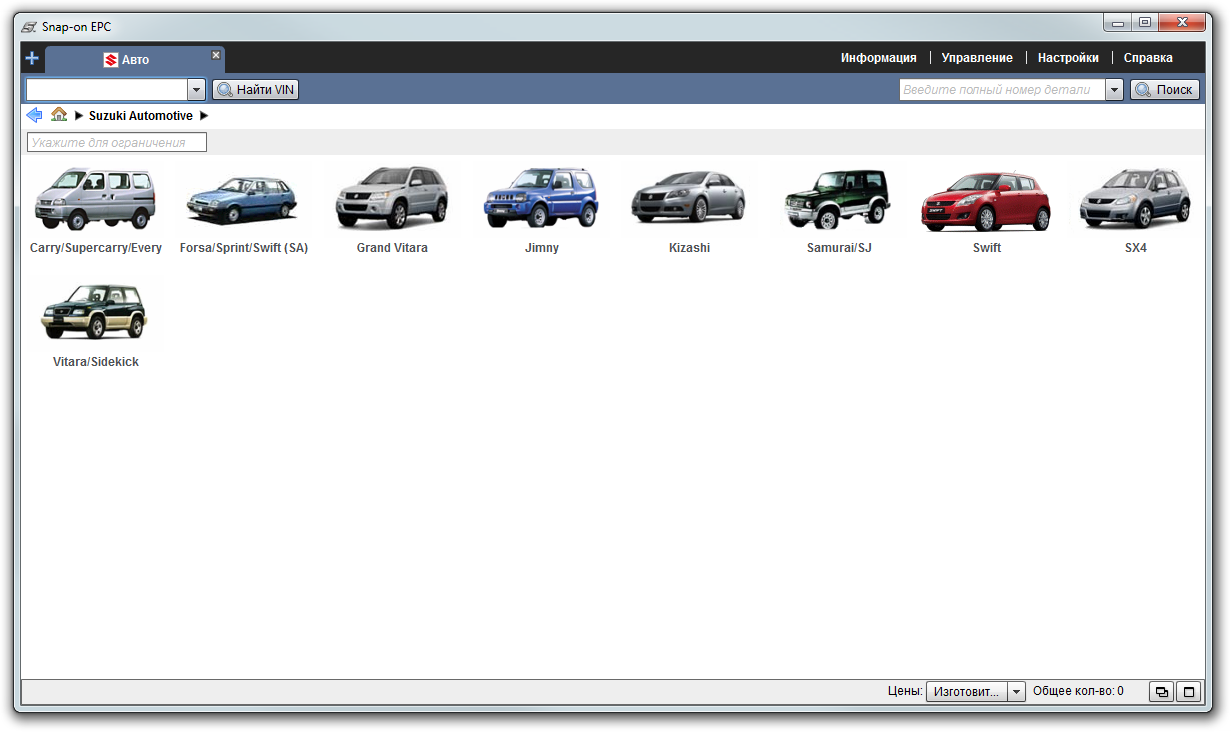Select the red Swift image
The height and width of the screenshot is (732, 1231).
tap(986, 200)
